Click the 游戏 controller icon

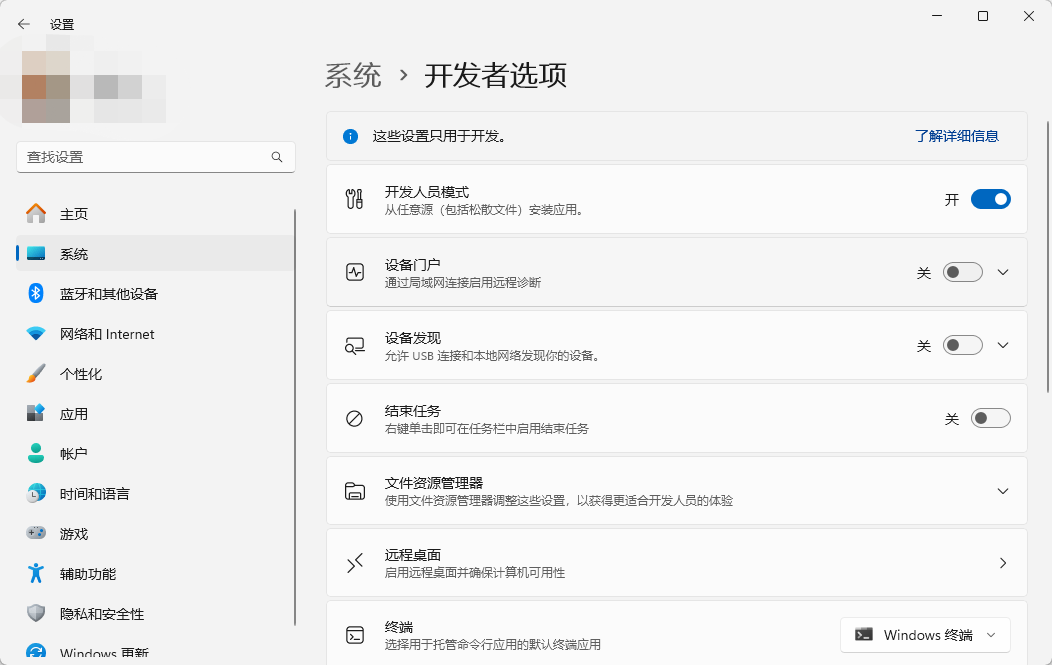(36, 534)
